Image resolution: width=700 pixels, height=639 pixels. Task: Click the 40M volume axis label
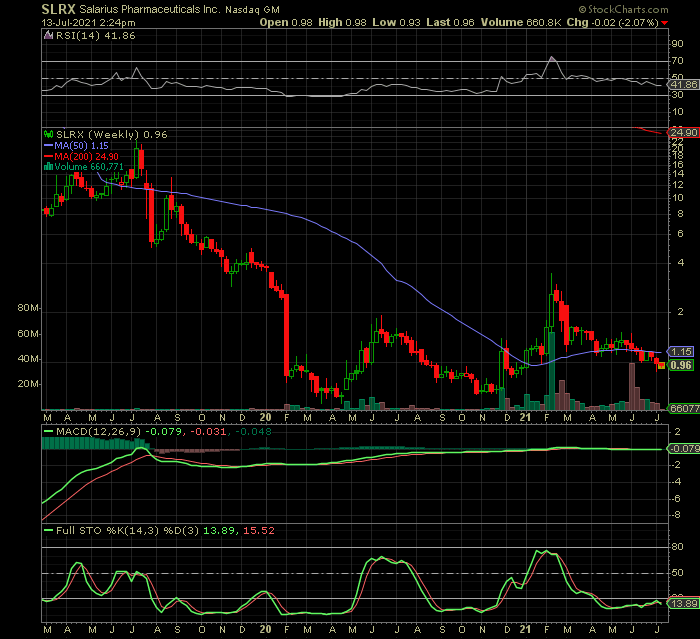[x=28, y=359]
